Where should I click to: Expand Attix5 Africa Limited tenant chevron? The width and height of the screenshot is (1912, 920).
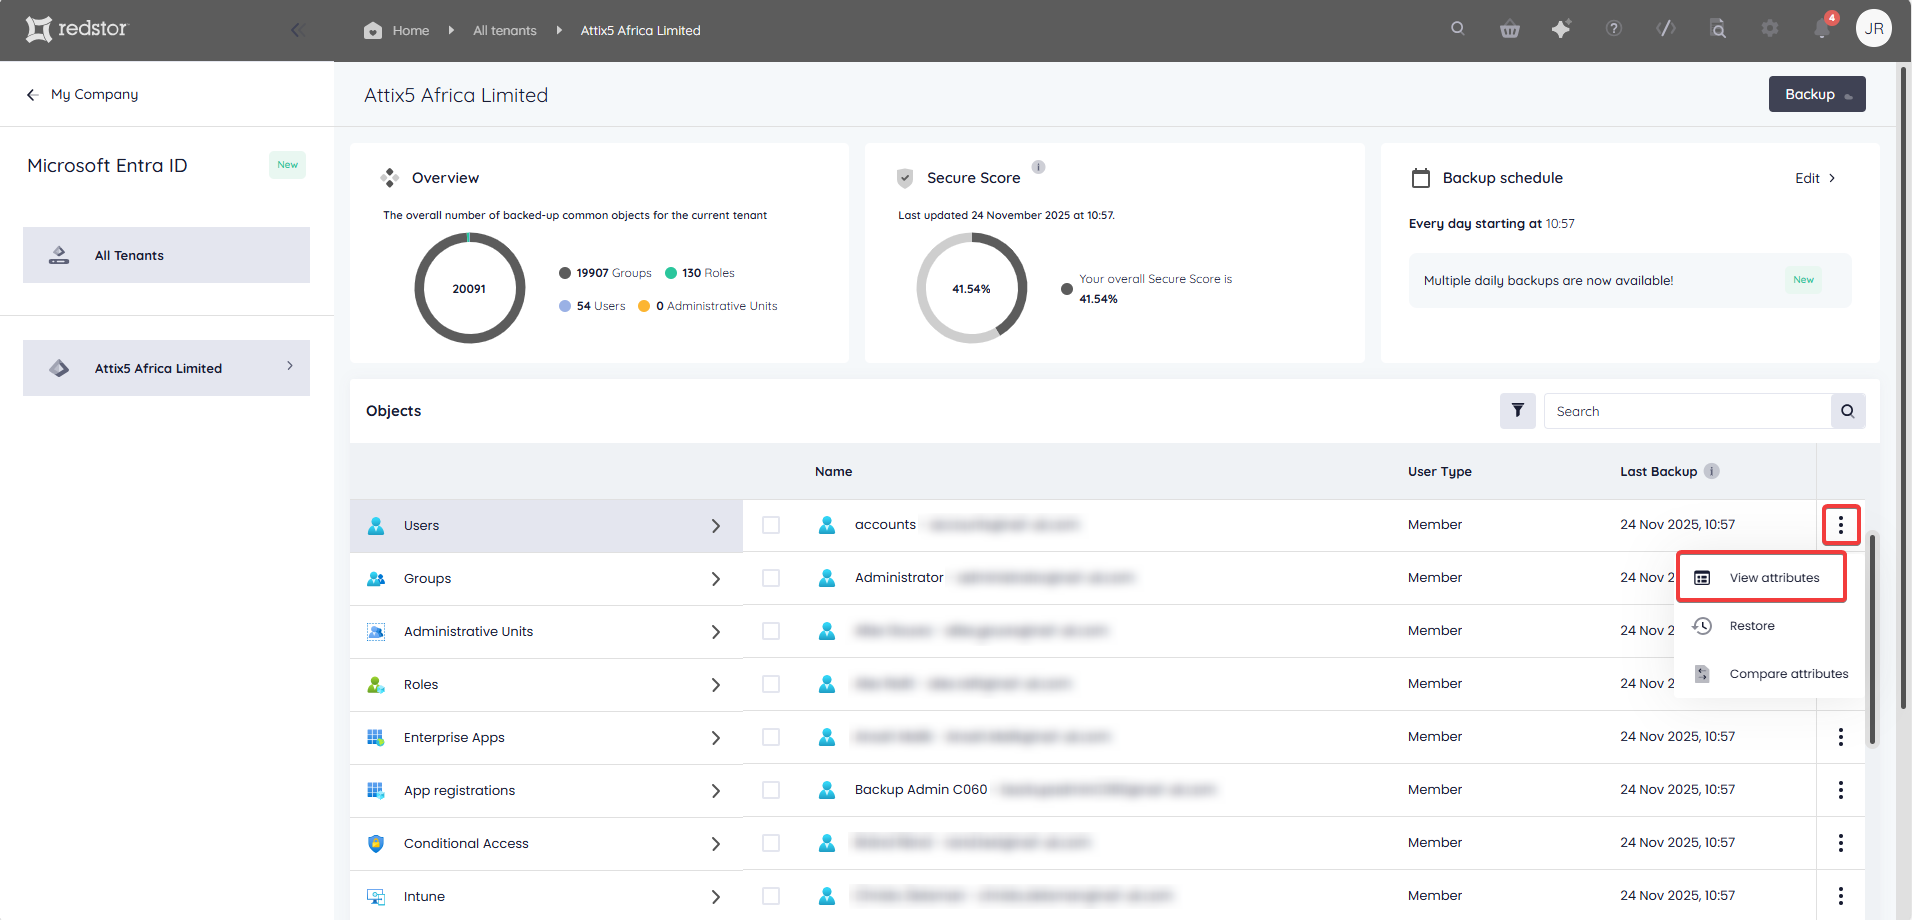[290, 366]
